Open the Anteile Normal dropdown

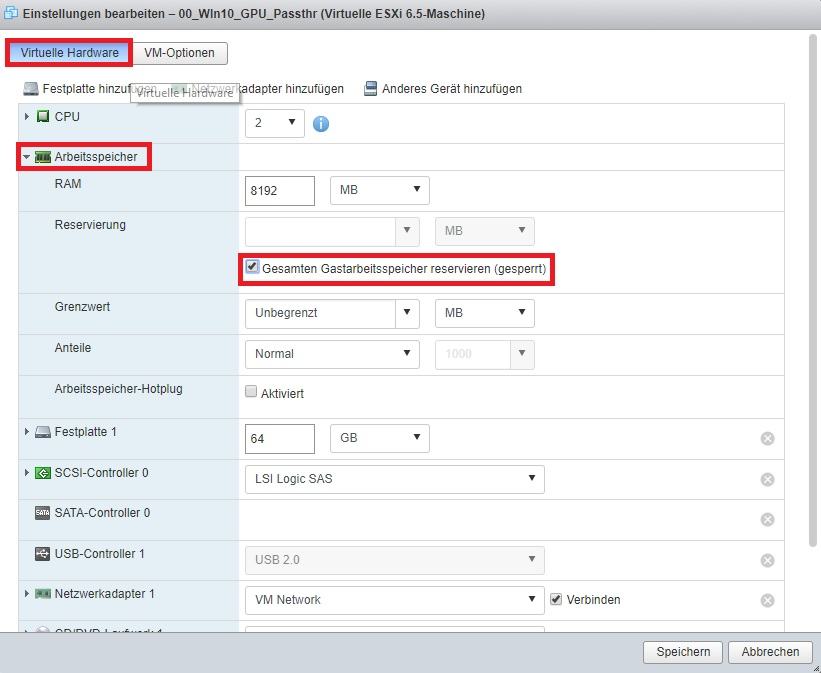click(332, 354)
